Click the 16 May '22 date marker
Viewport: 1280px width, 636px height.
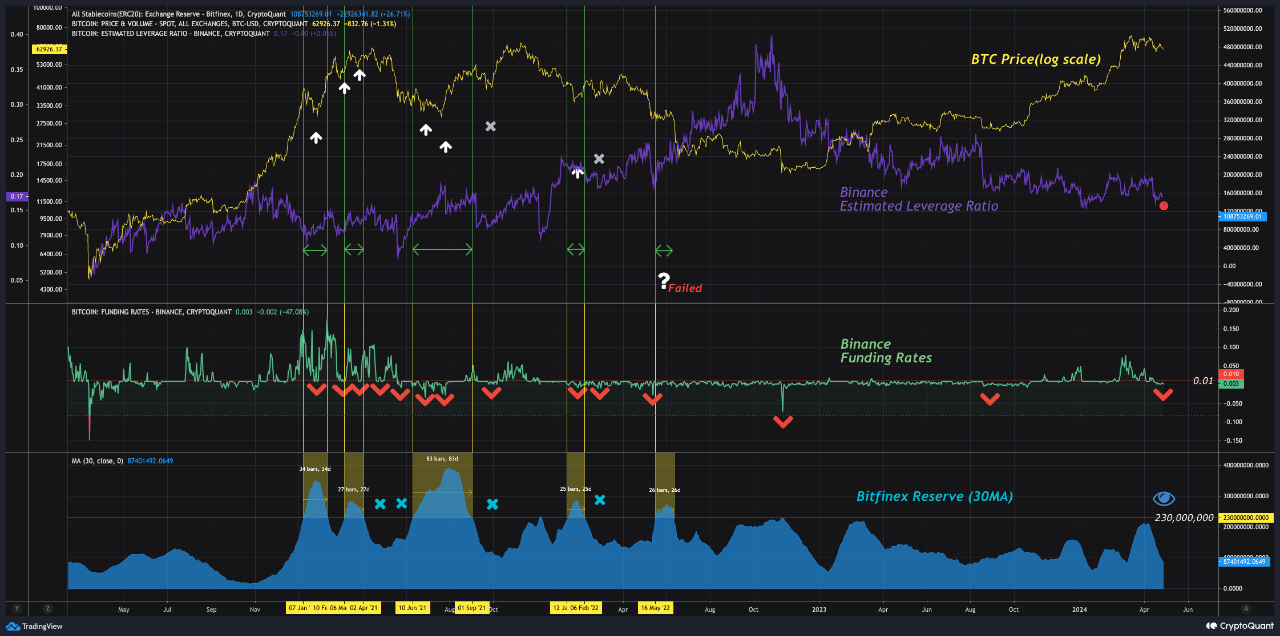pos(656,607)
